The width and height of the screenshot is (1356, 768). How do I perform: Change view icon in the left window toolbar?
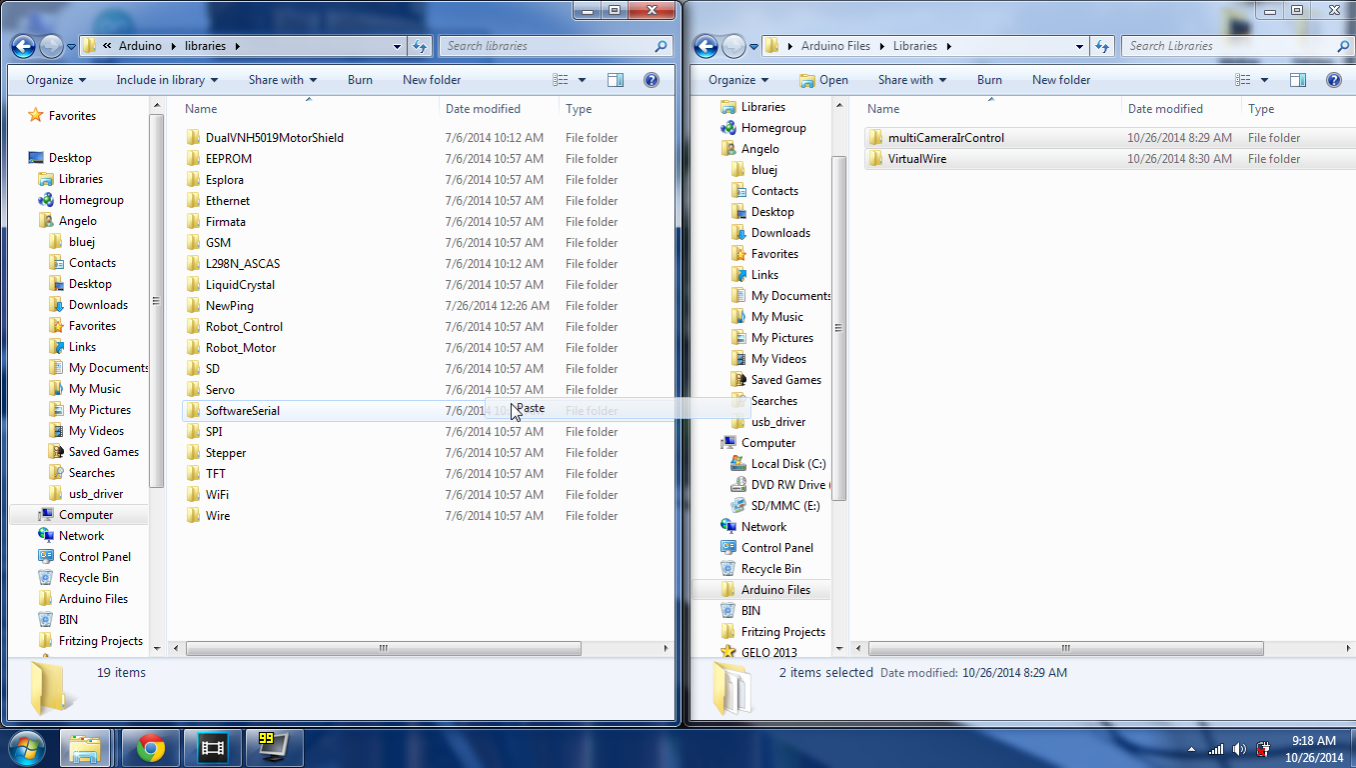pos(561,80)
